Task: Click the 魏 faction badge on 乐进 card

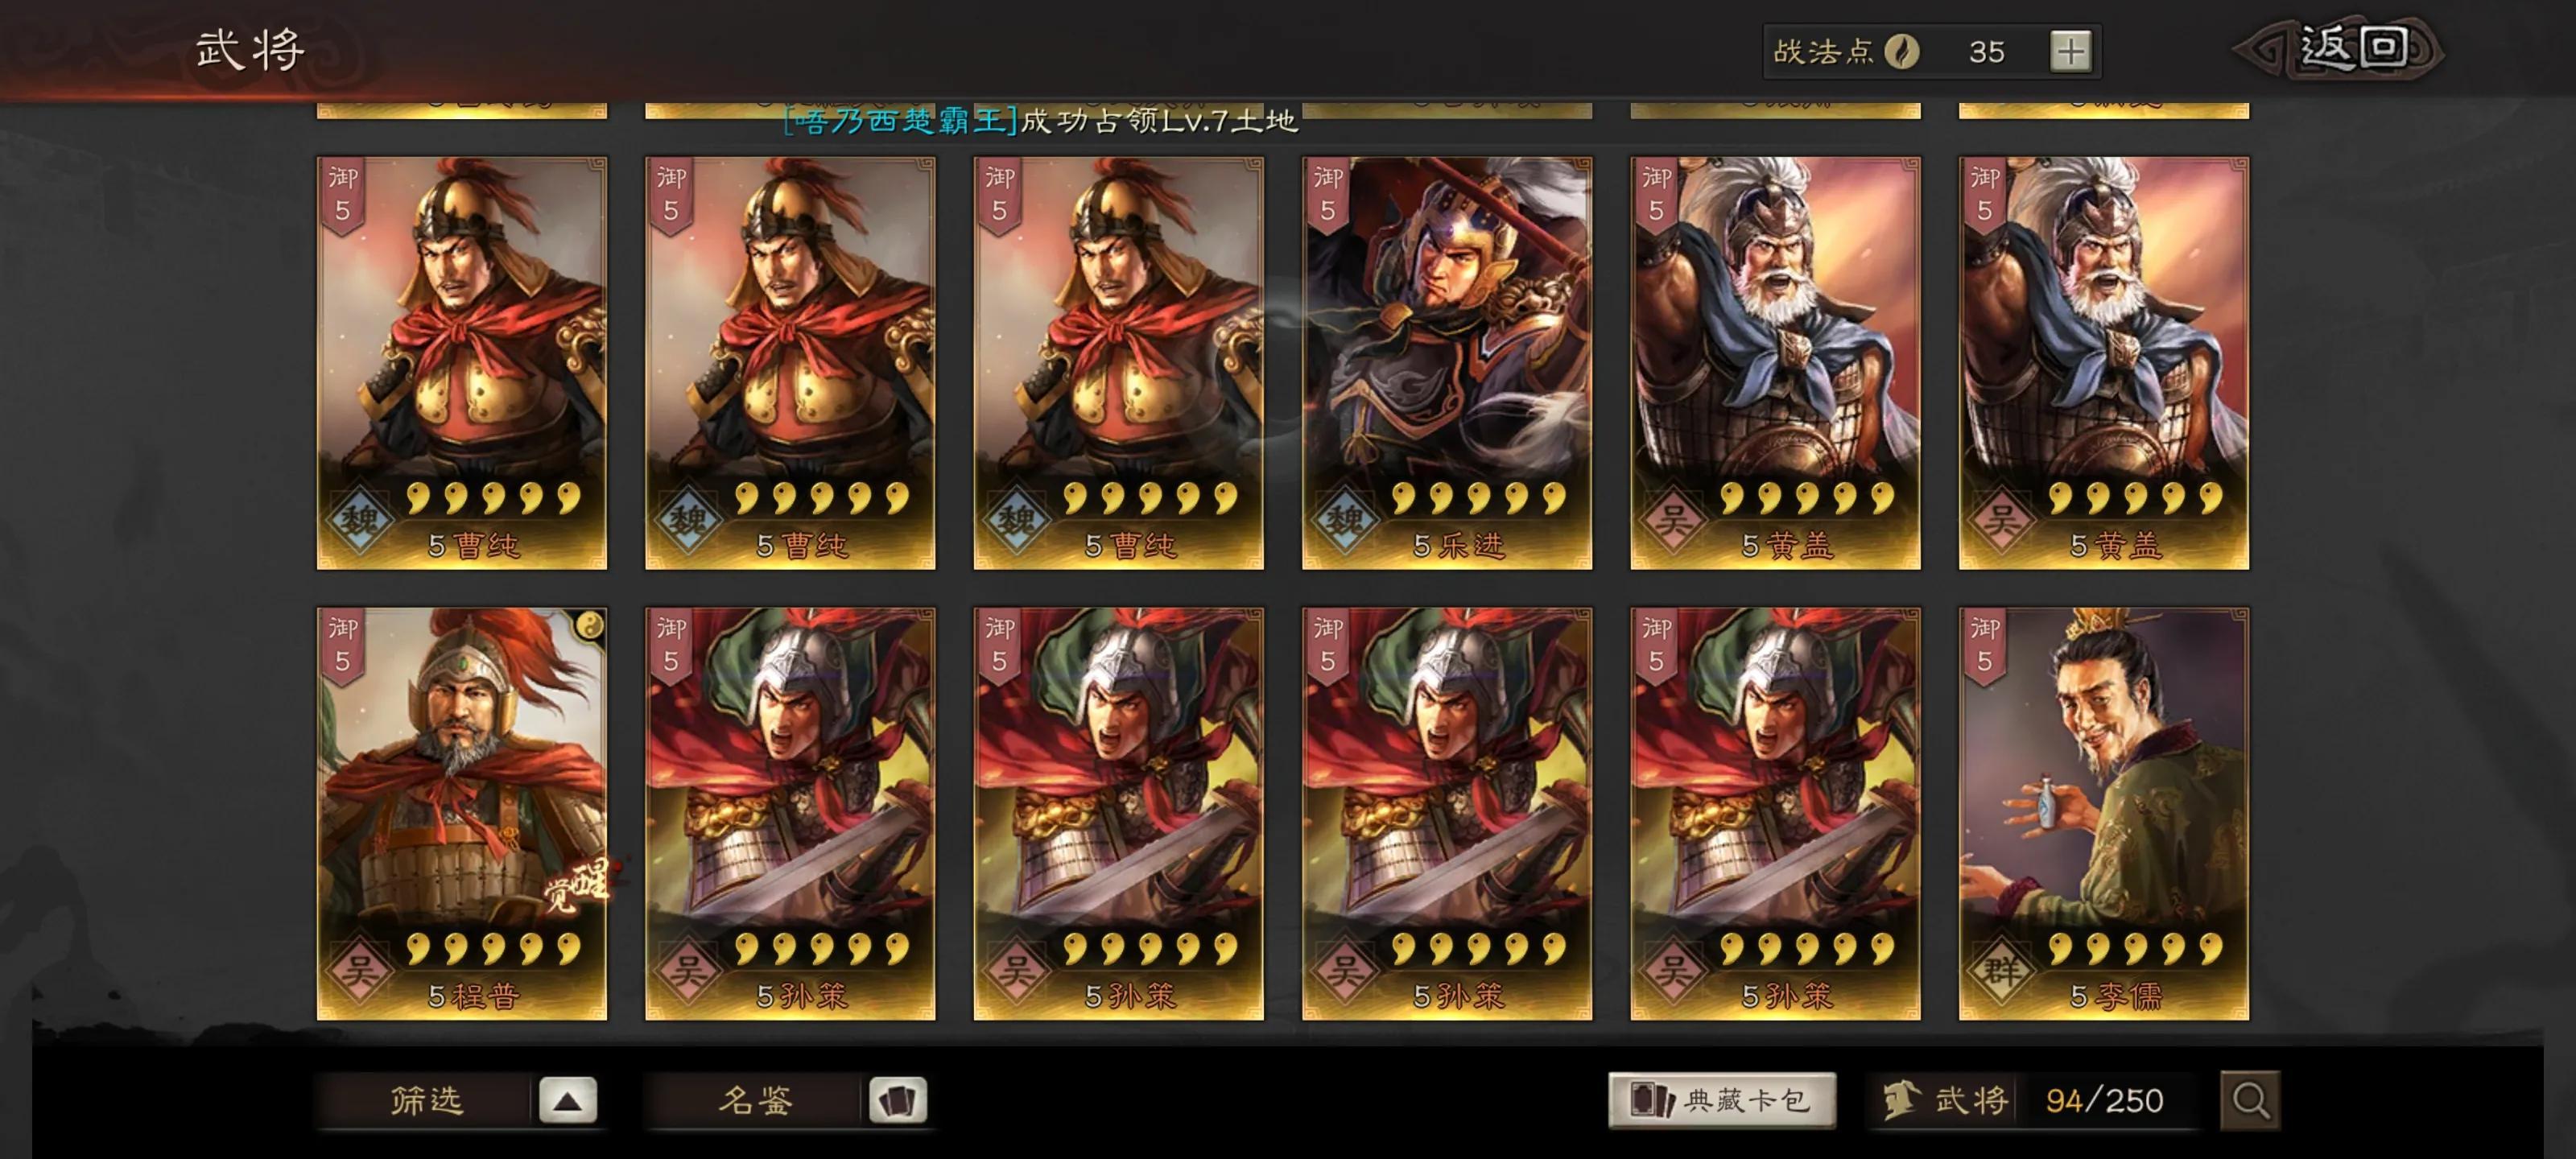Action: tap(1345, 519)
